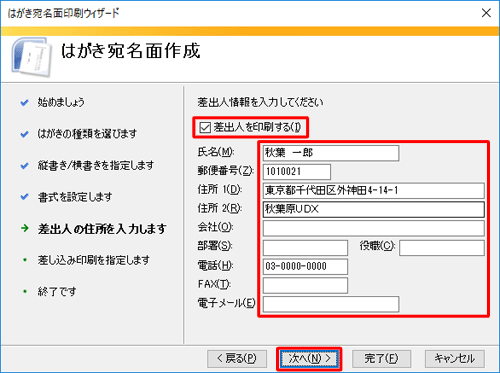The width and height of the screenshot is (500, 373).
Task: Select the 終了です step
Action: [57, 292]
